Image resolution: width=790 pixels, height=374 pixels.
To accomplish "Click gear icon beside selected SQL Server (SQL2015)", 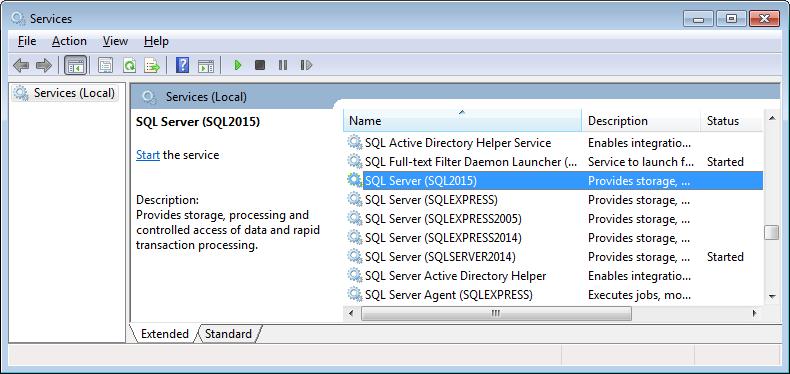I will click(355, 180).
